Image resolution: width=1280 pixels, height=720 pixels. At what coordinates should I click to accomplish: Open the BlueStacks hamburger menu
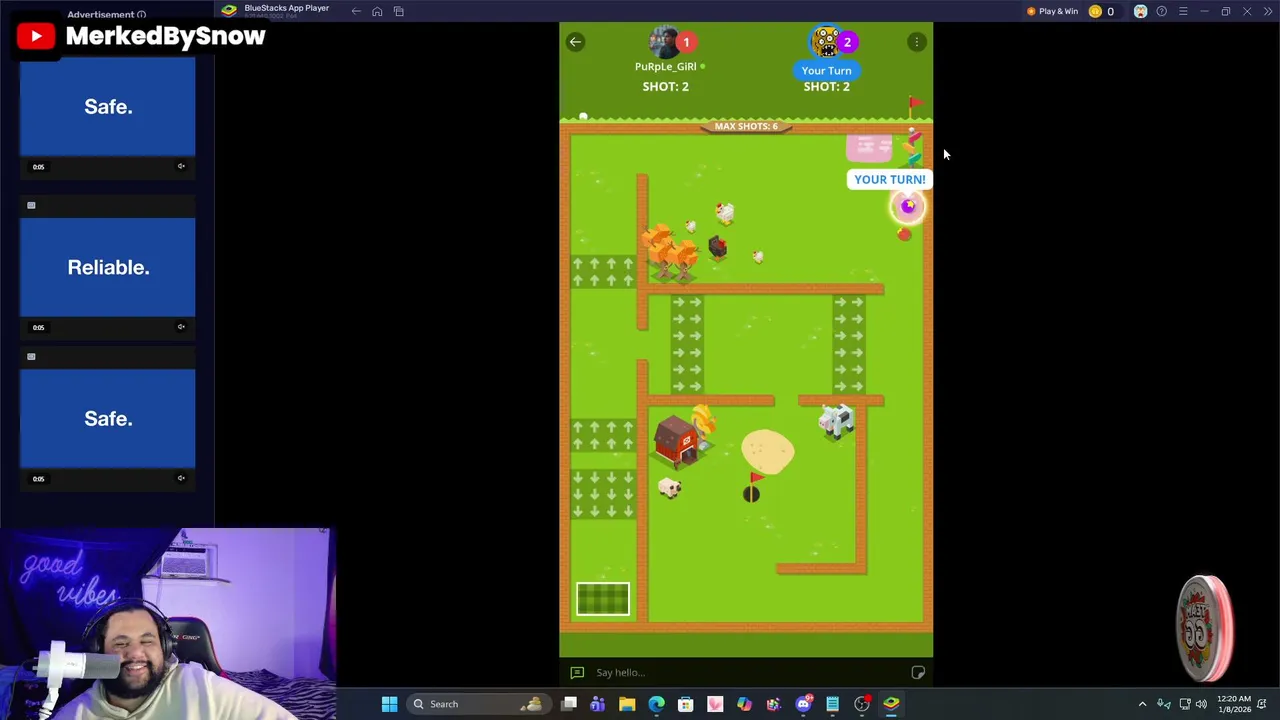click(1183, 11)
